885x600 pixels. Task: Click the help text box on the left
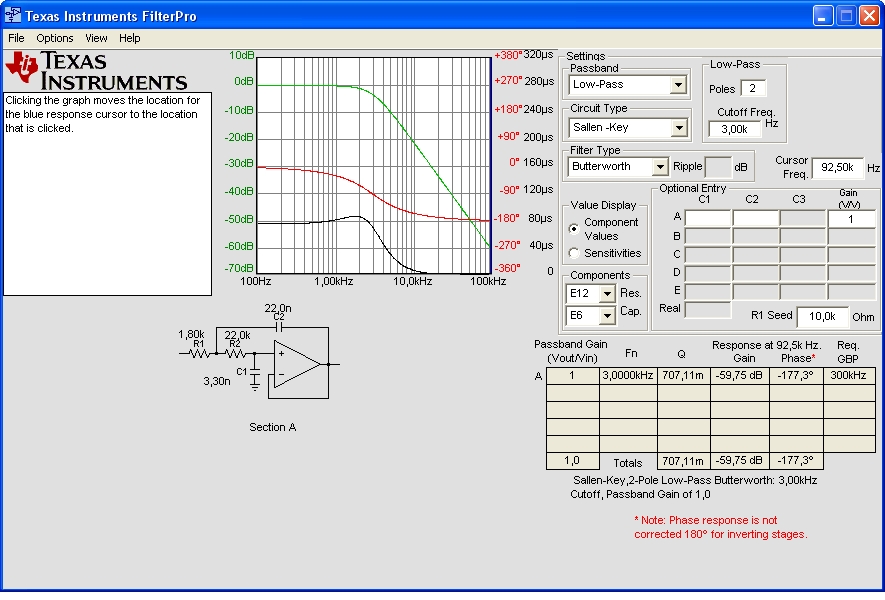tap(107, 194)
